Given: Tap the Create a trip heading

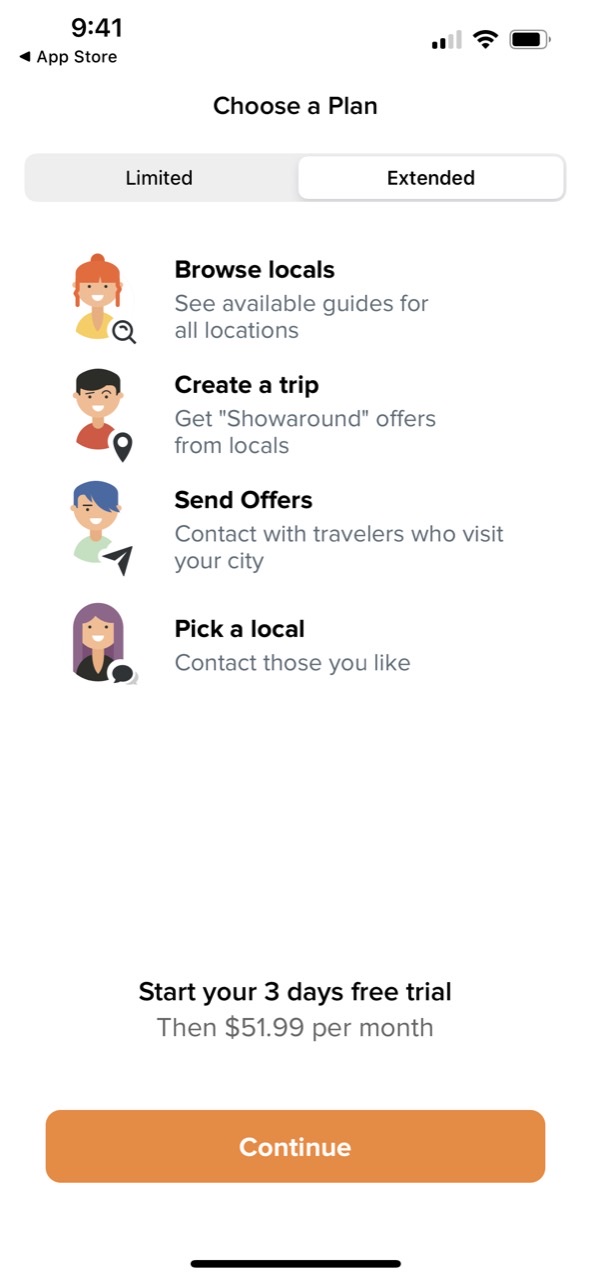Looking at the screenshot, I should 246,385.
